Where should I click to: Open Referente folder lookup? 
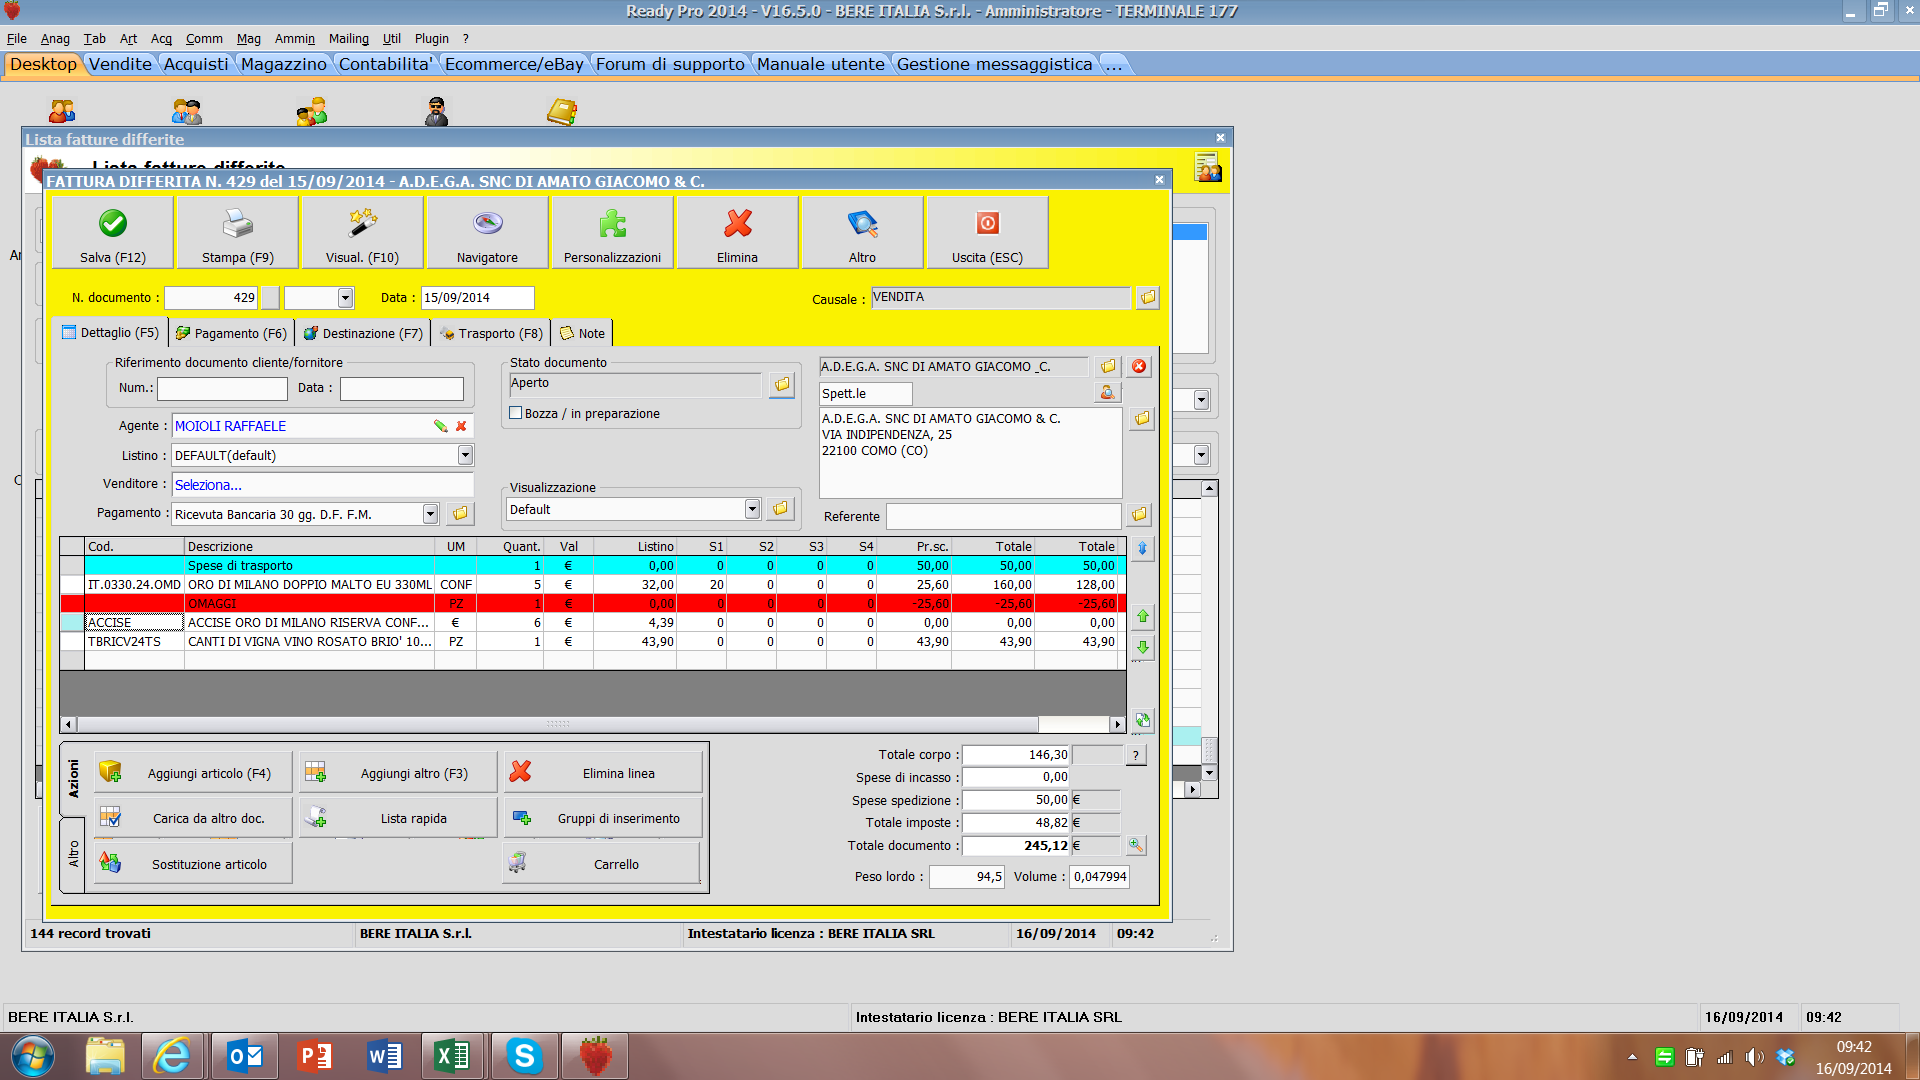1139,515
